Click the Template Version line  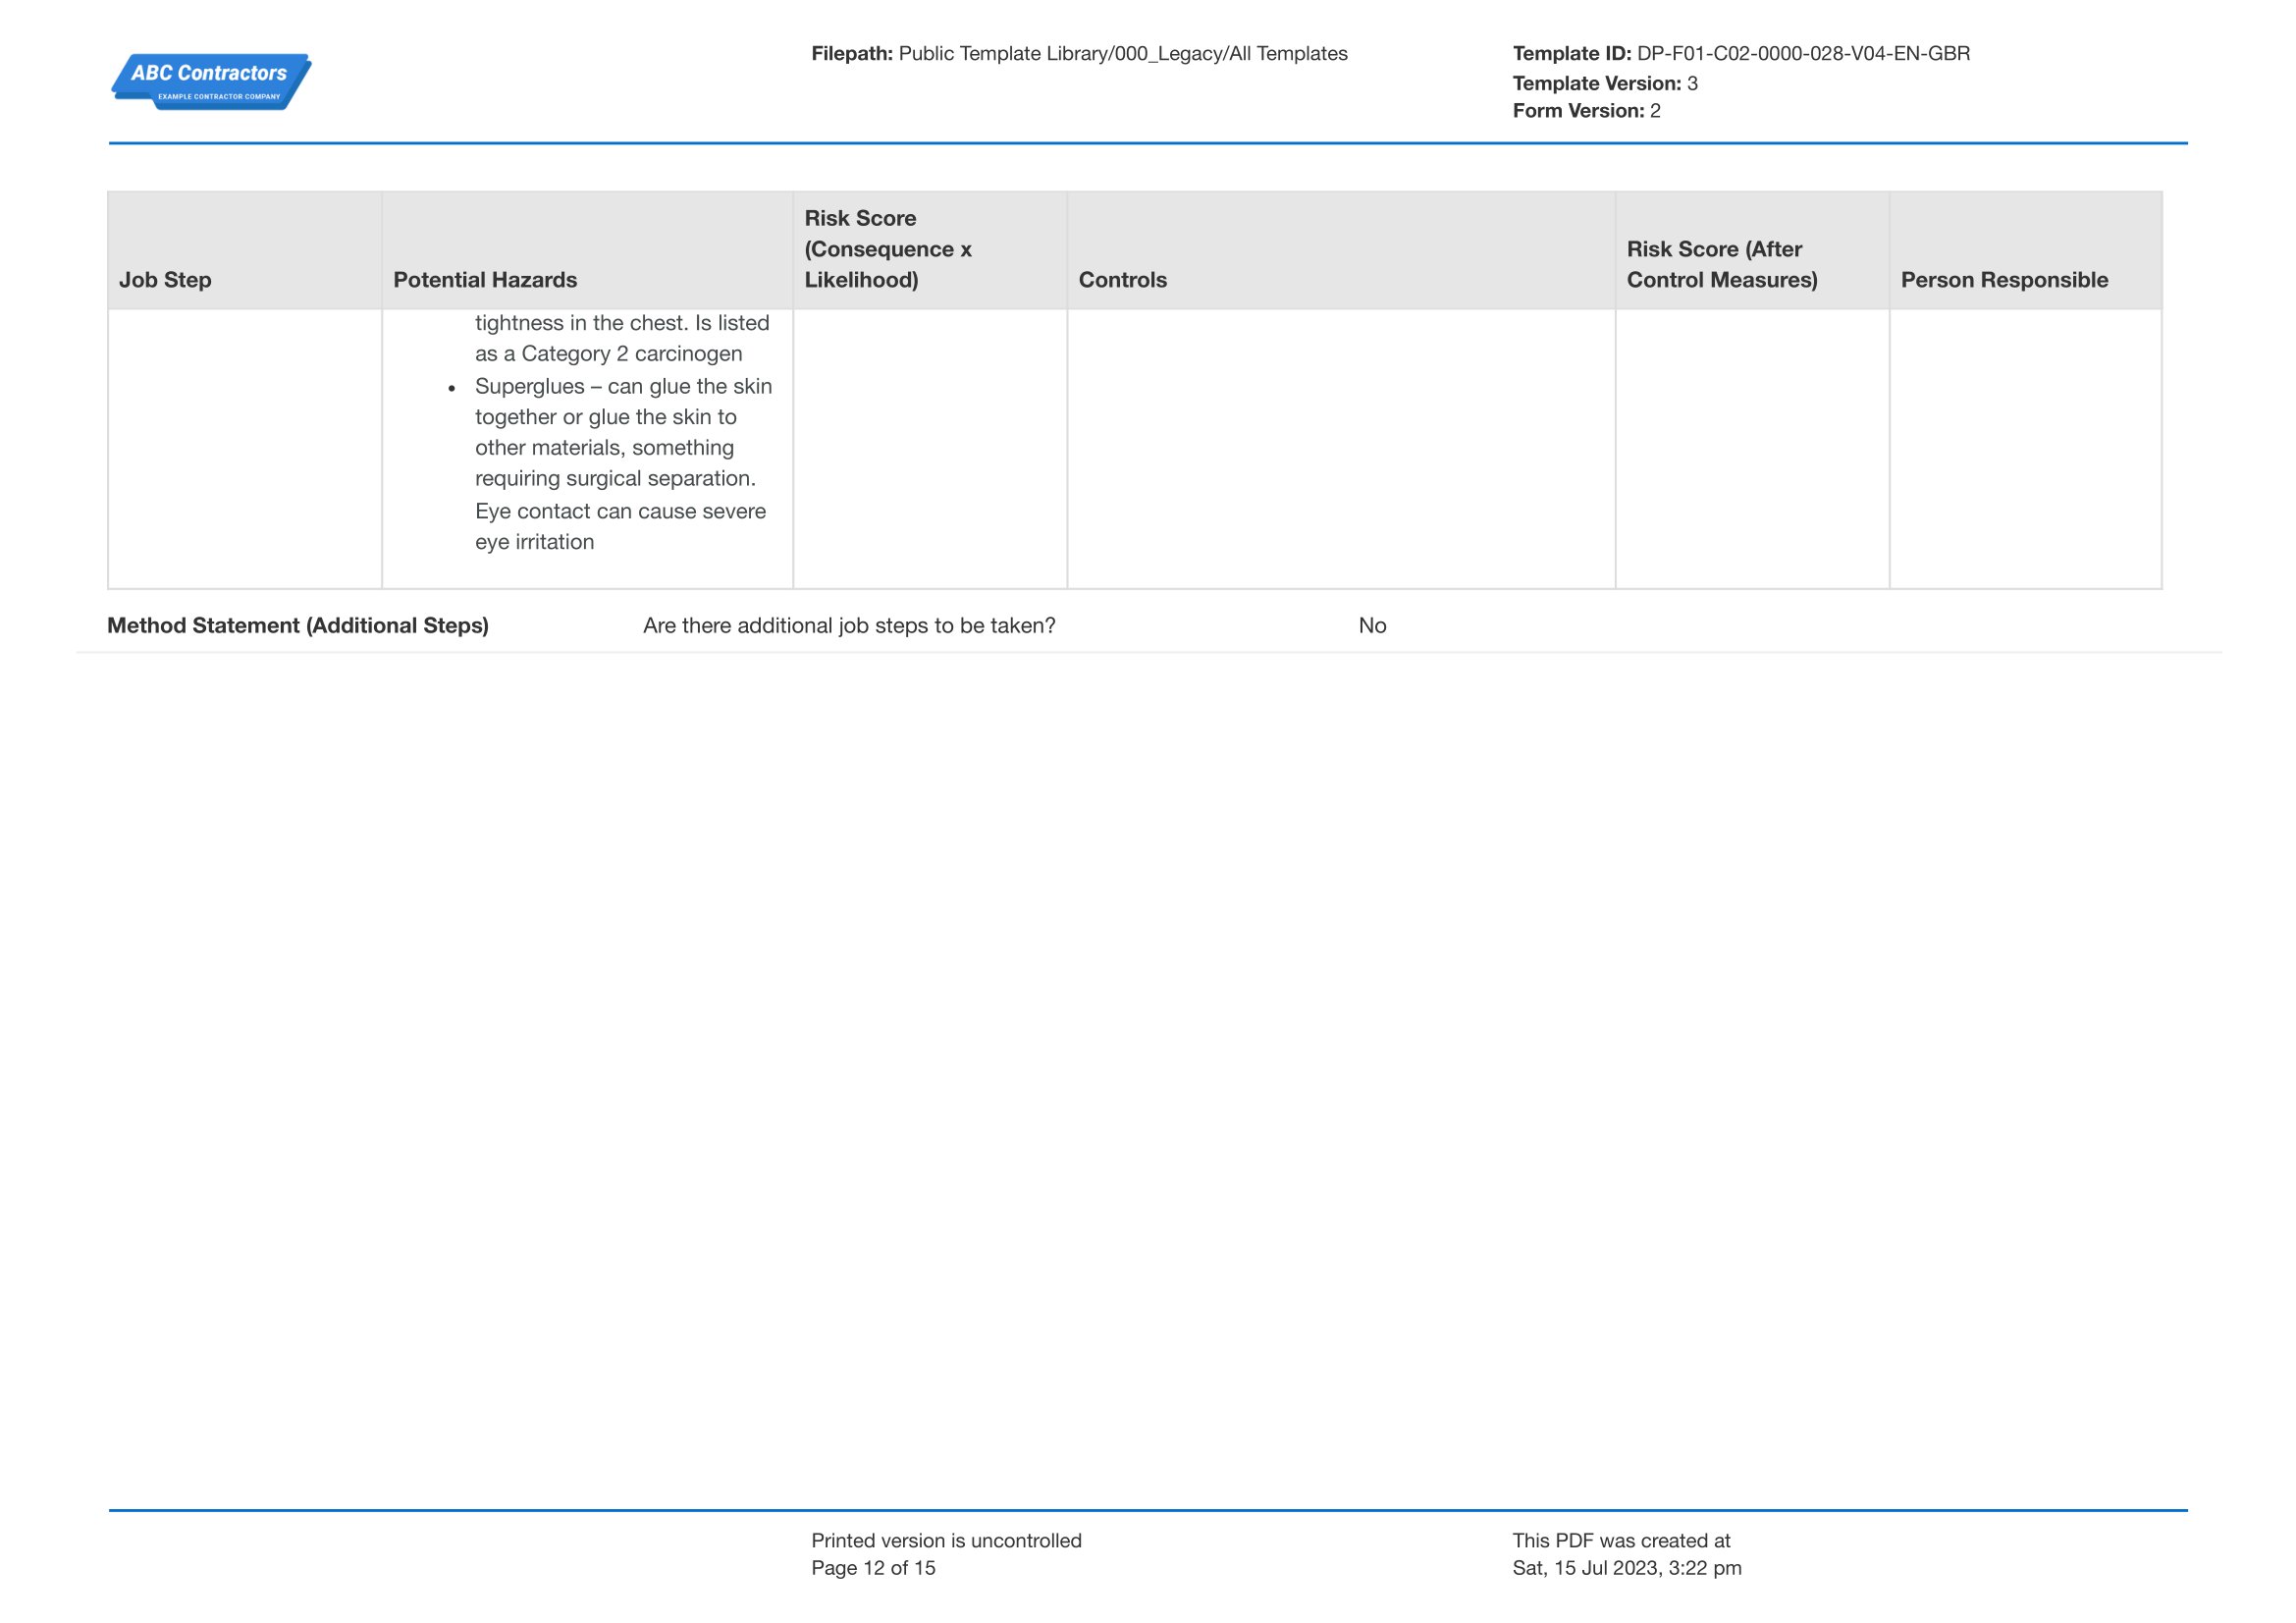click(x=1604, y=83)
